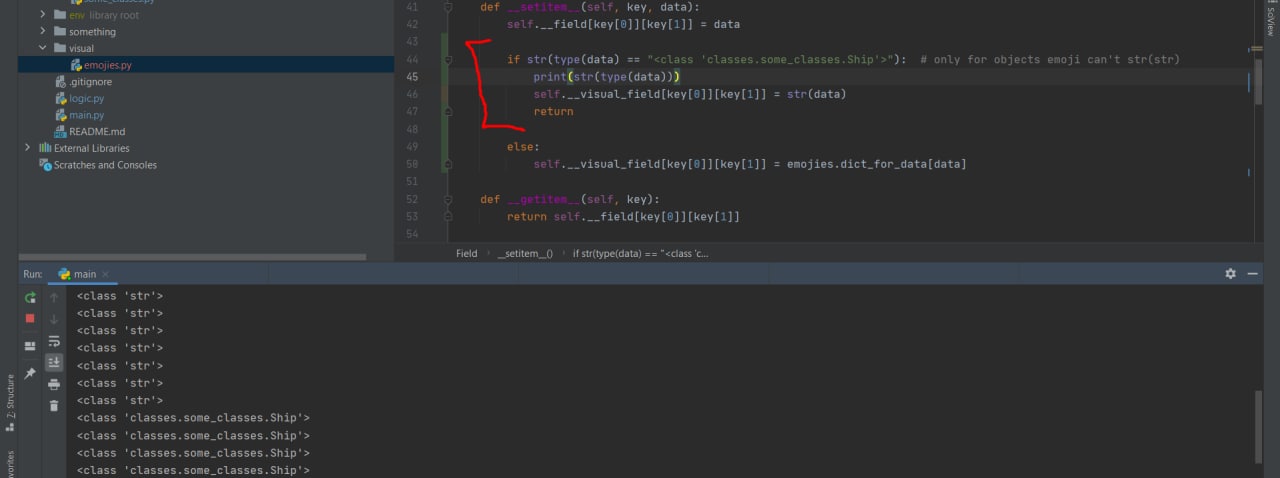The height and width of the screenshot is (478, 1280).
Task: Click the Down the stack trace arrow
Action: point(54,319)
